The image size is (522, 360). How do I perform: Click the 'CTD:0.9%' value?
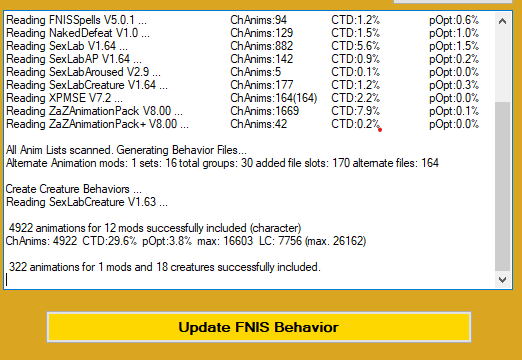355,59
